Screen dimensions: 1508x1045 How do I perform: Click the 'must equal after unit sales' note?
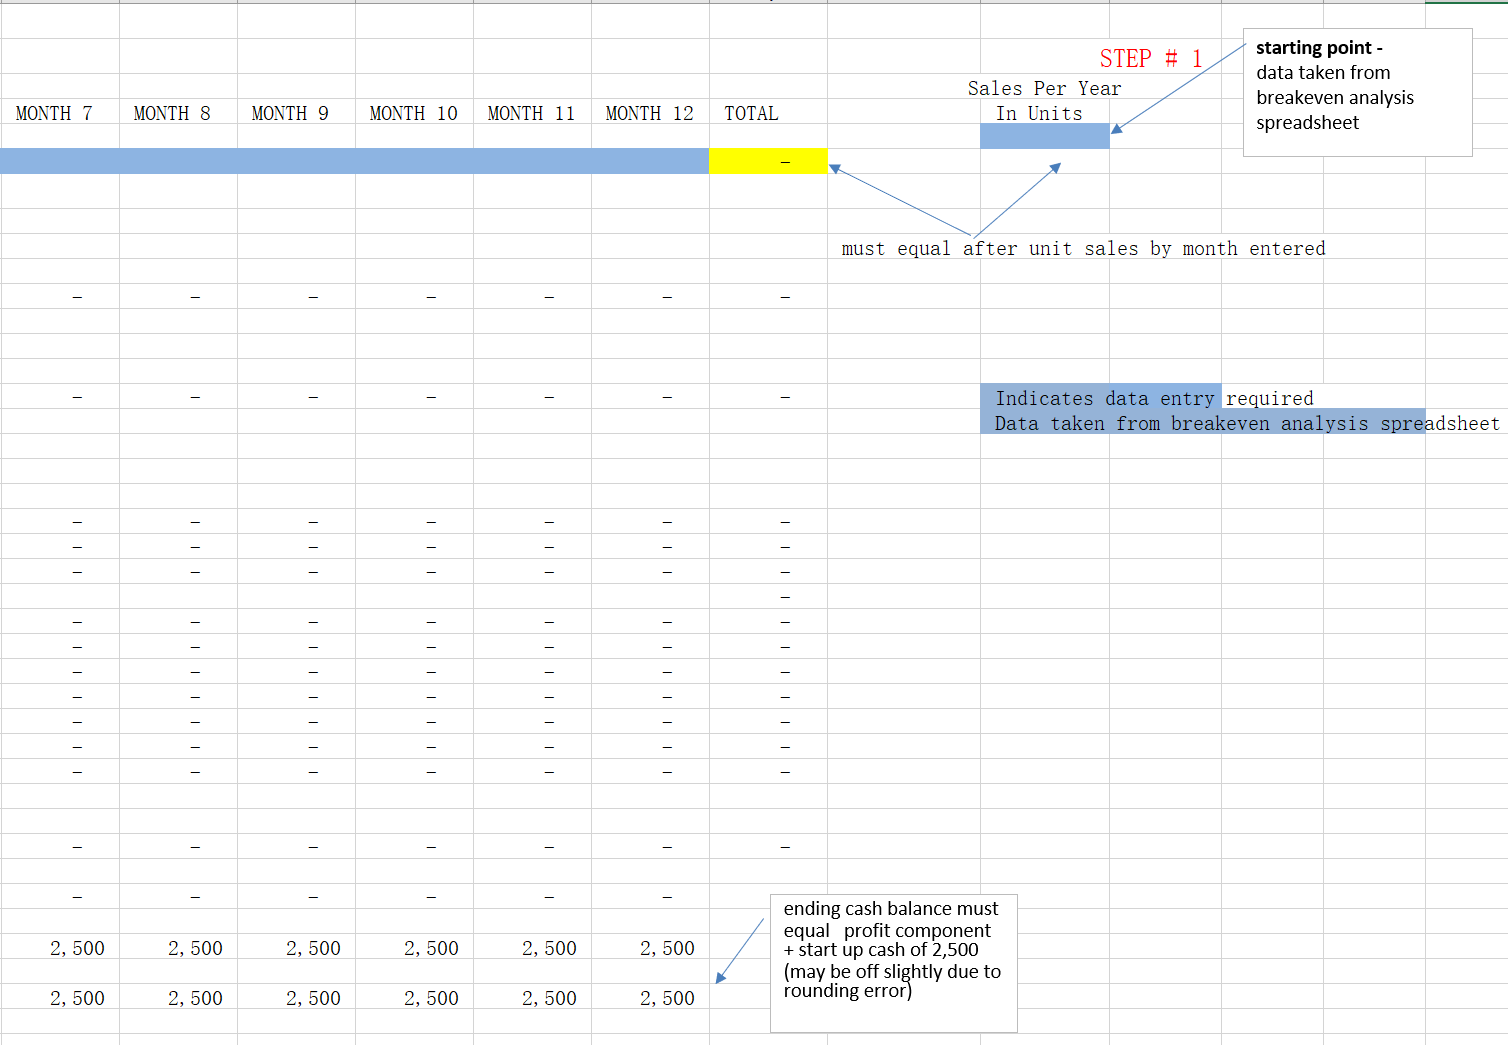pyautogui.click(x=1083, y=248)
